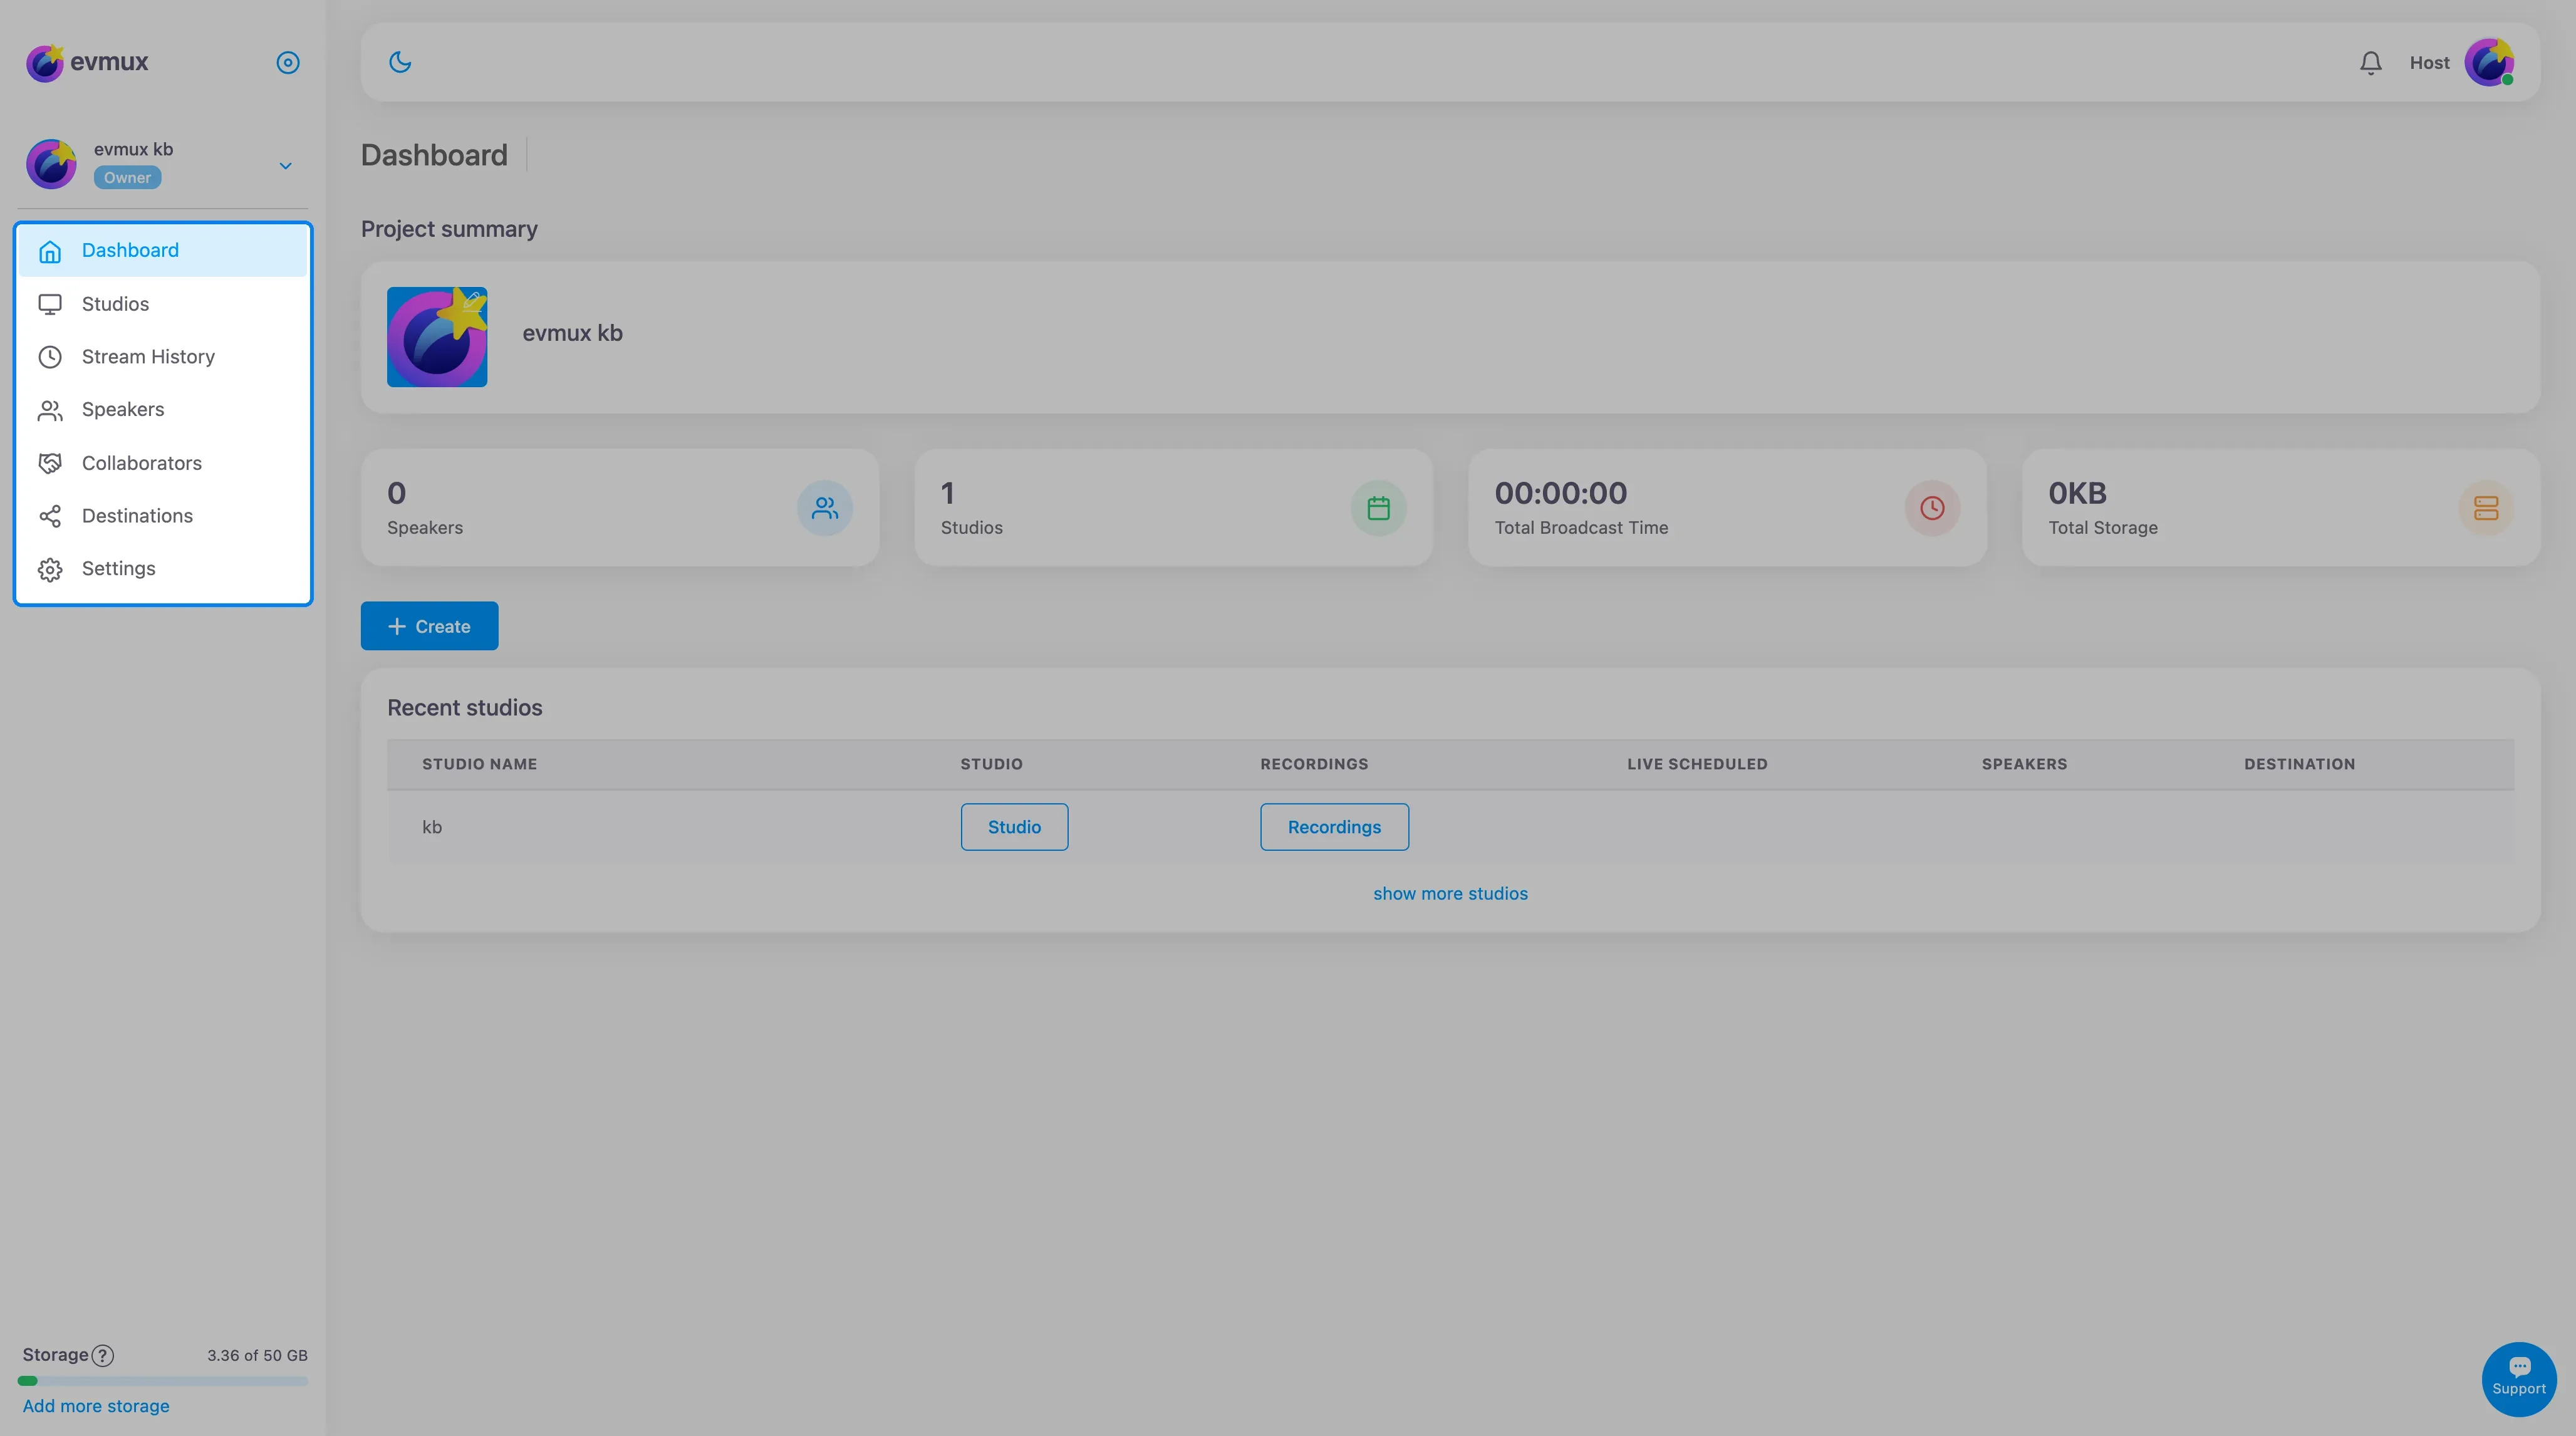The image size is (2576, 1436).
Task: Open Support chat bubble
Action: click(2519, 1379)
